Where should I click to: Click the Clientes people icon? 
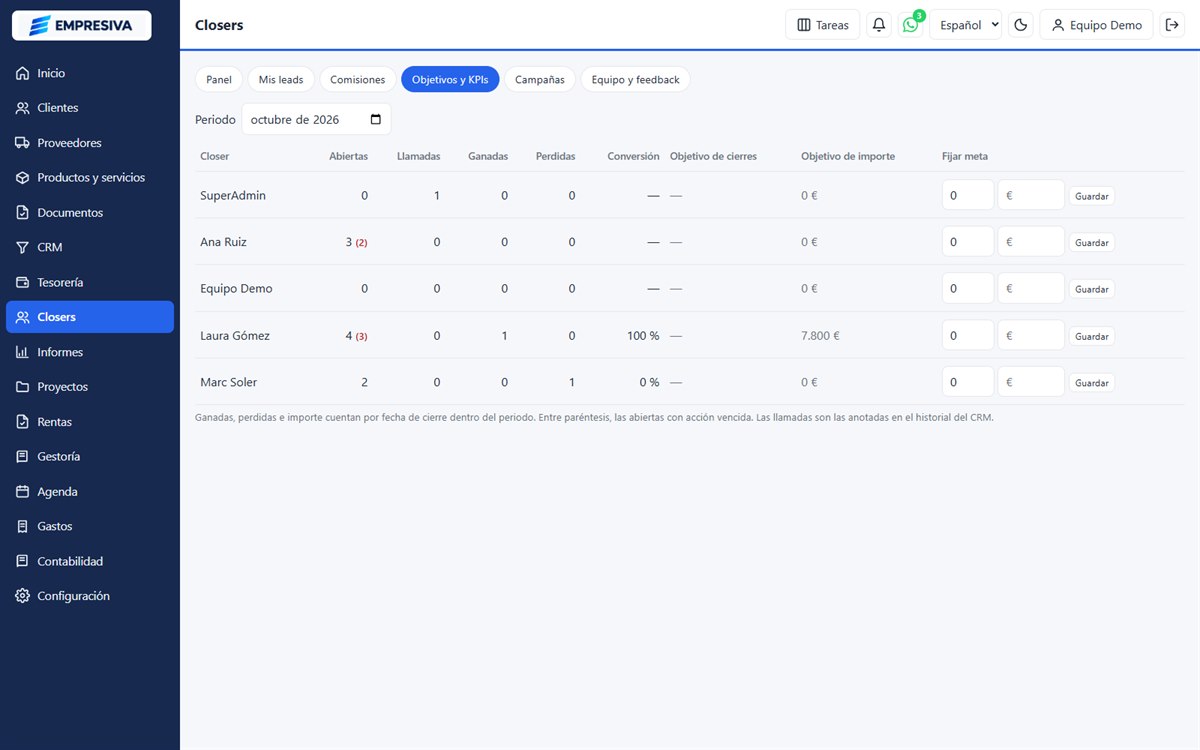click(x=23, y=108)
